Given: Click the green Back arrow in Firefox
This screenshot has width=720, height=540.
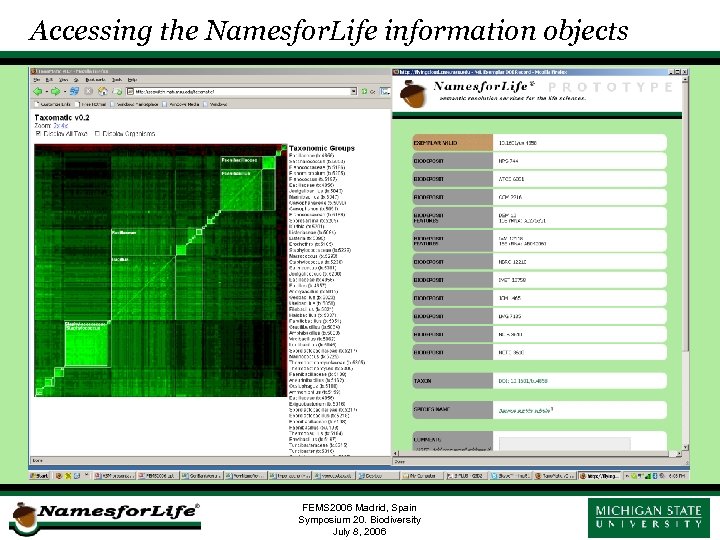Looking at the screenshot, I should pyautogui.click(x=38, y=91).
